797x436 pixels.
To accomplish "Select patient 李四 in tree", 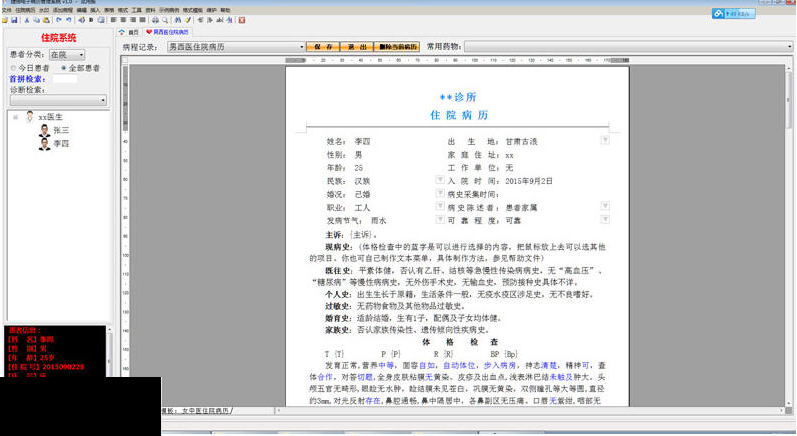I will [x=61, y=144].
